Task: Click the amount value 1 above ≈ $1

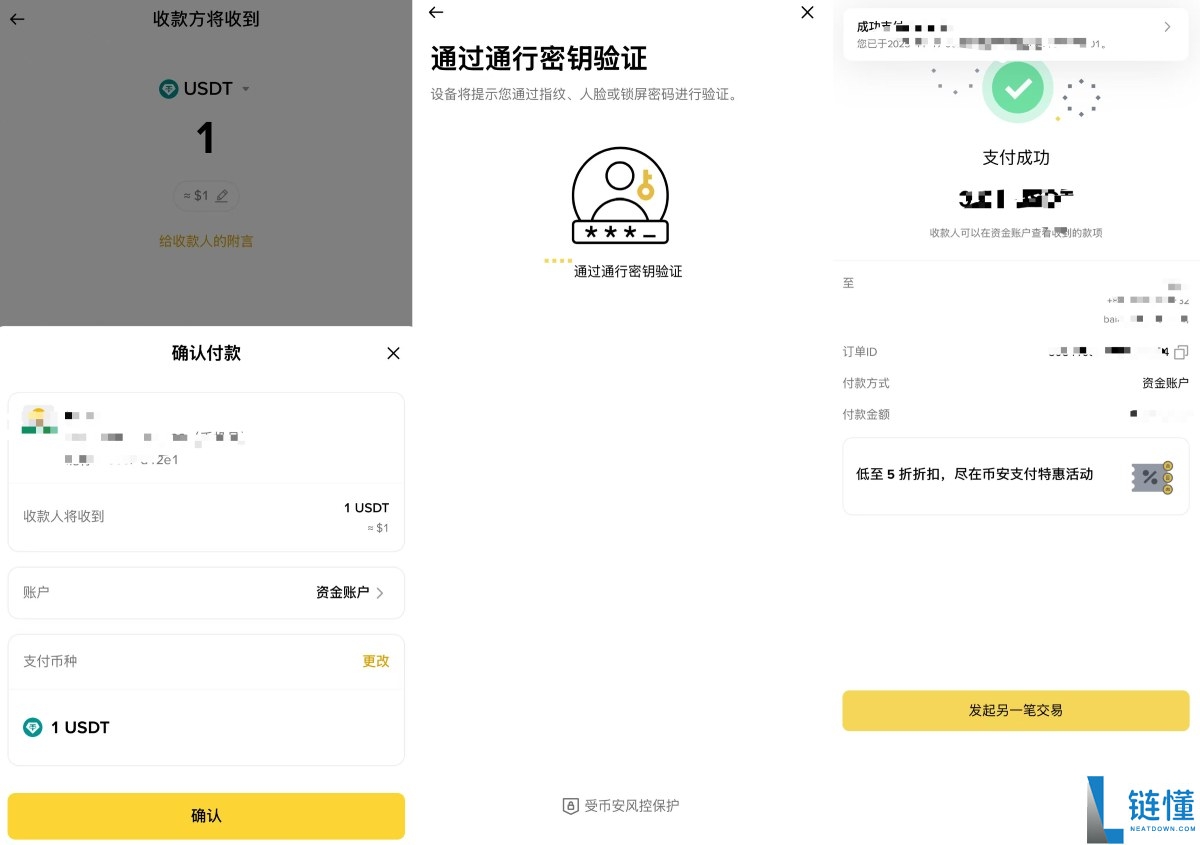Action: coord(206,138)
